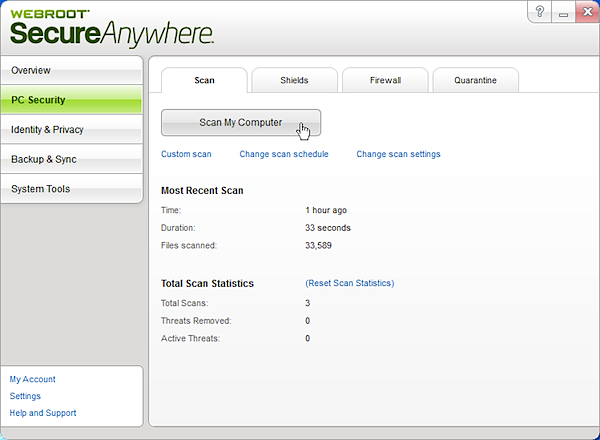The image size is (600, 440).
Task: Click the 'Time:' label
Action: (x=171, y=210)
